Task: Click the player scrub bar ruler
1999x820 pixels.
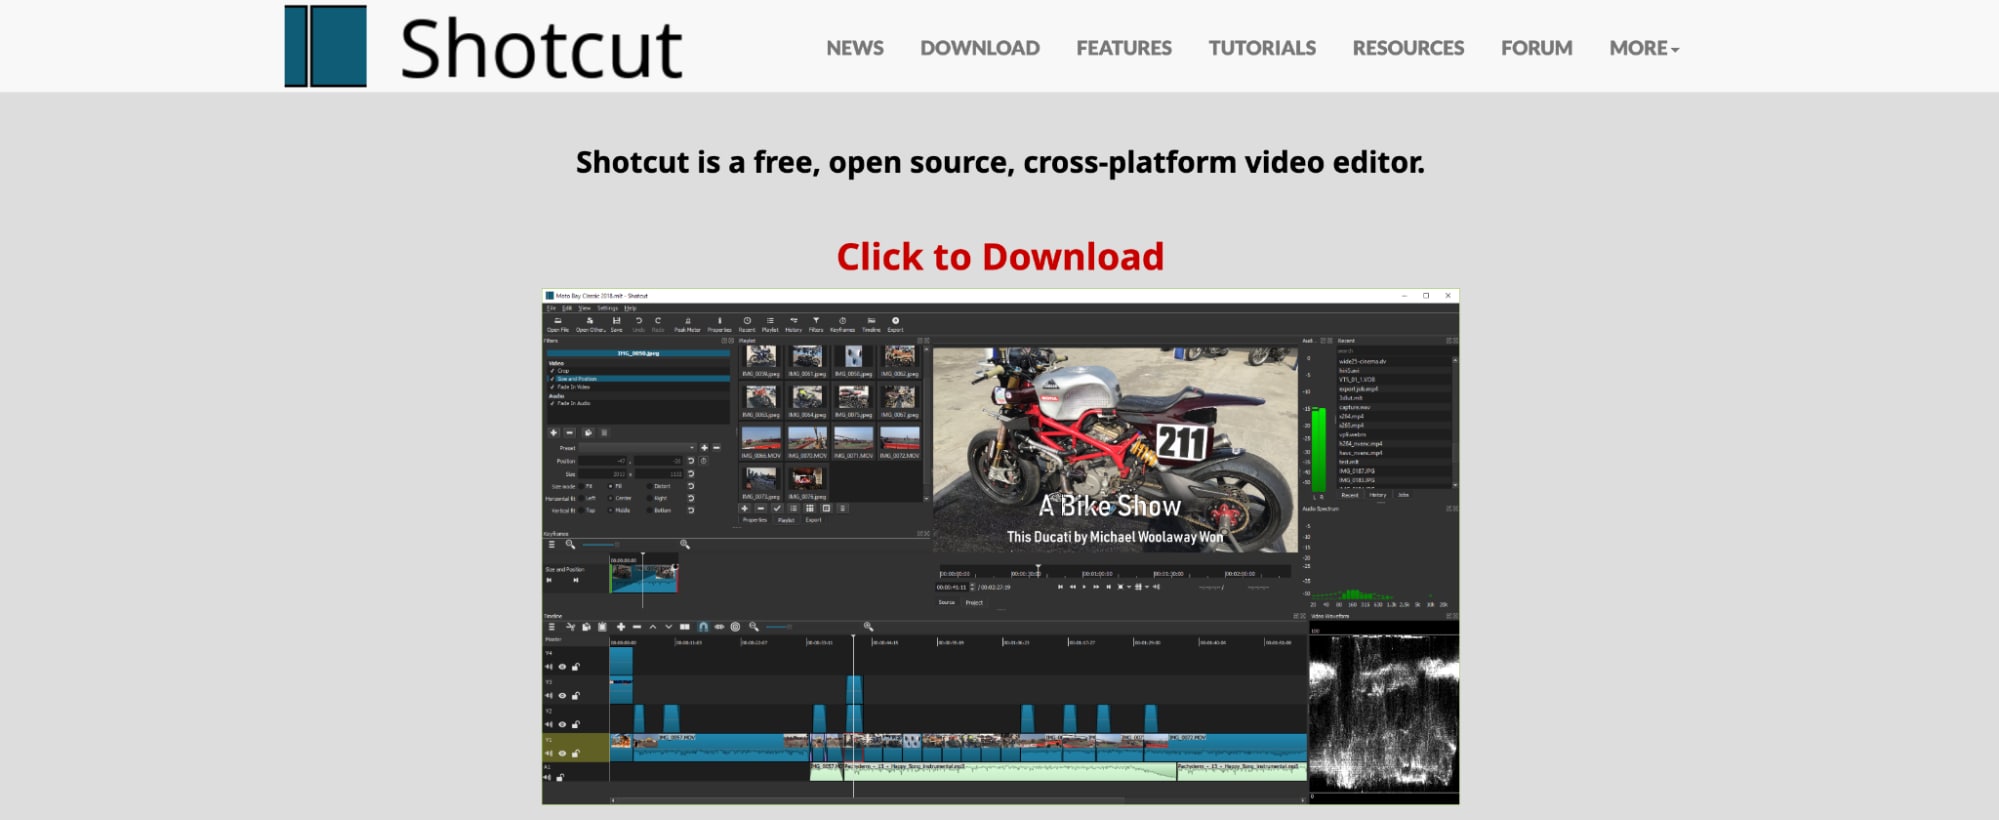Action: coord(1115,572)
